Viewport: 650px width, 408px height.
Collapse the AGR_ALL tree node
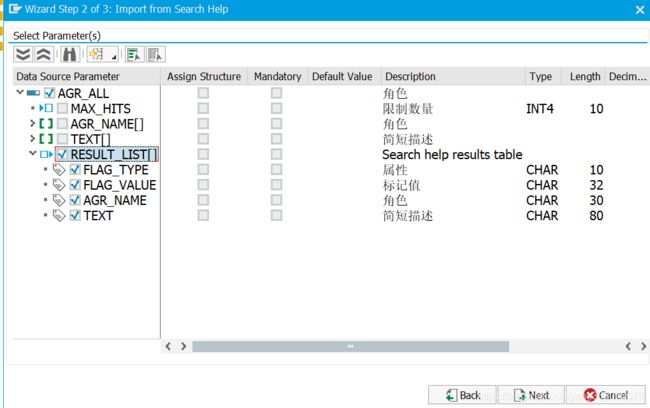point(19,92)
